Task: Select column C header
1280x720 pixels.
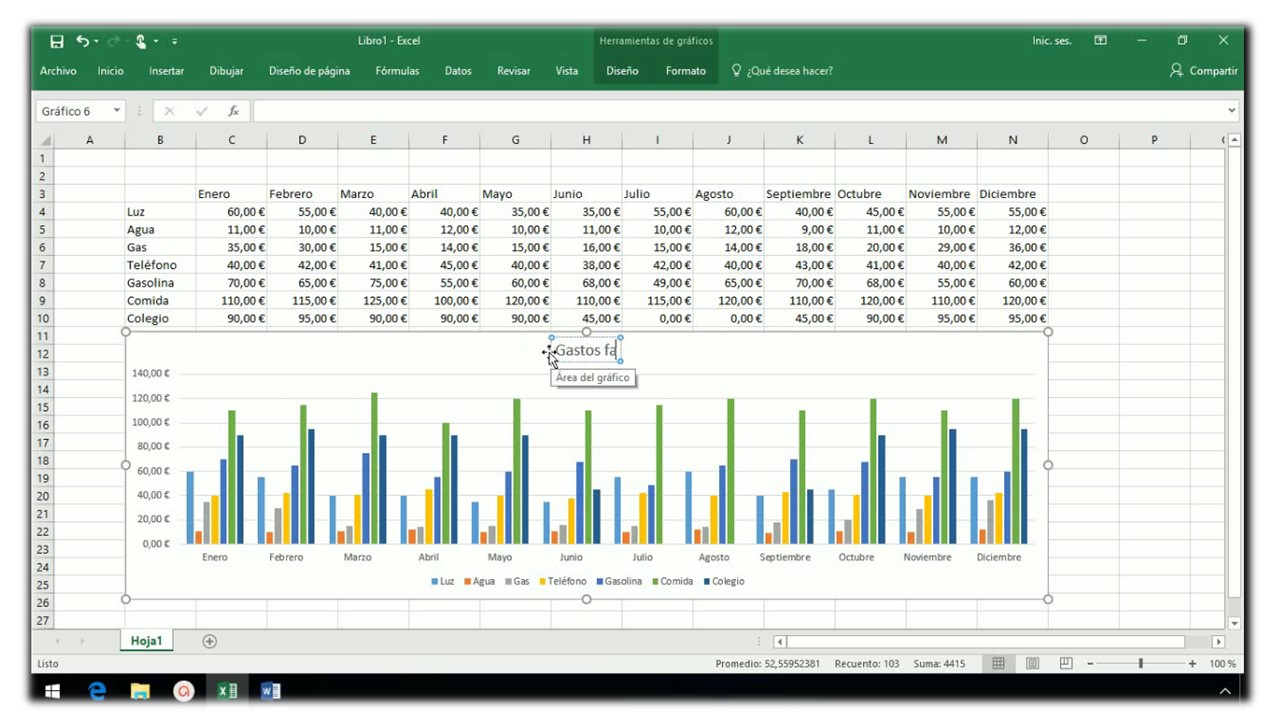Action: 231,140
